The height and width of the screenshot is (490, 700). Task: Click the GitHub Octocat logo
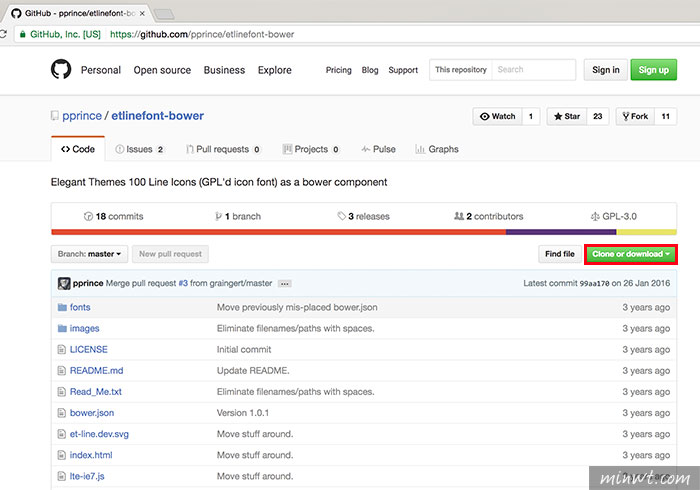[x=61, y=70]
